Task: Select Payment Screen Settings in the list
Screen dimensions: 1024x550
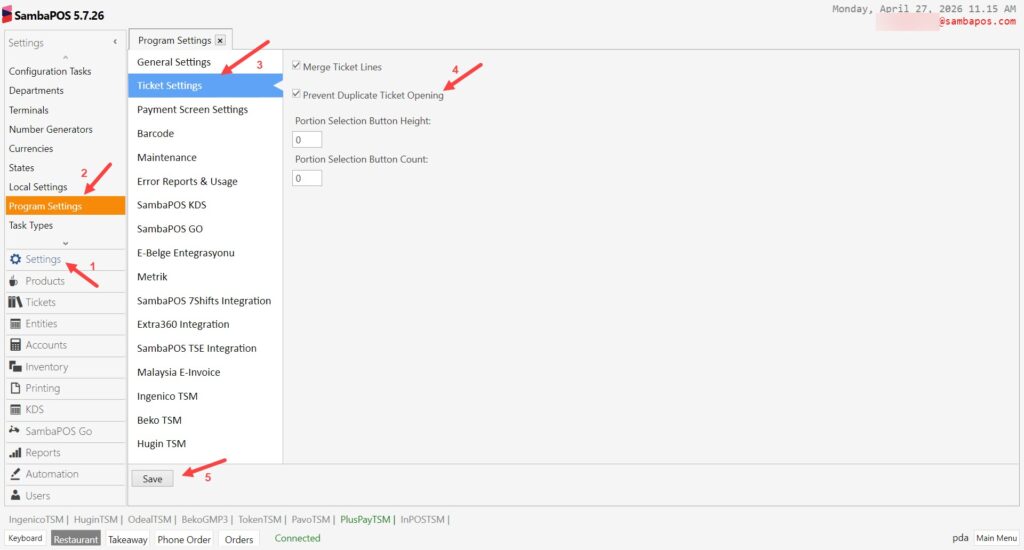Action: point(192,110)
